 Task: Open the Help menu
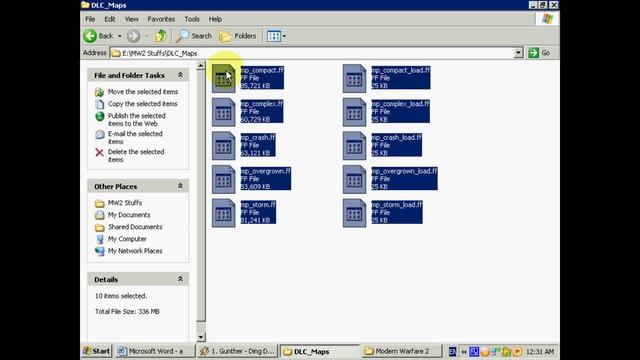click(215, 19)
